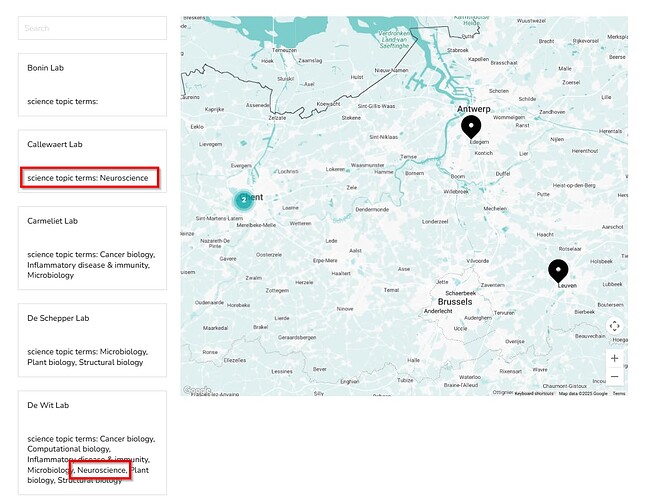
Task: Zoom in with the map plus button
Action: pos(614,358)
